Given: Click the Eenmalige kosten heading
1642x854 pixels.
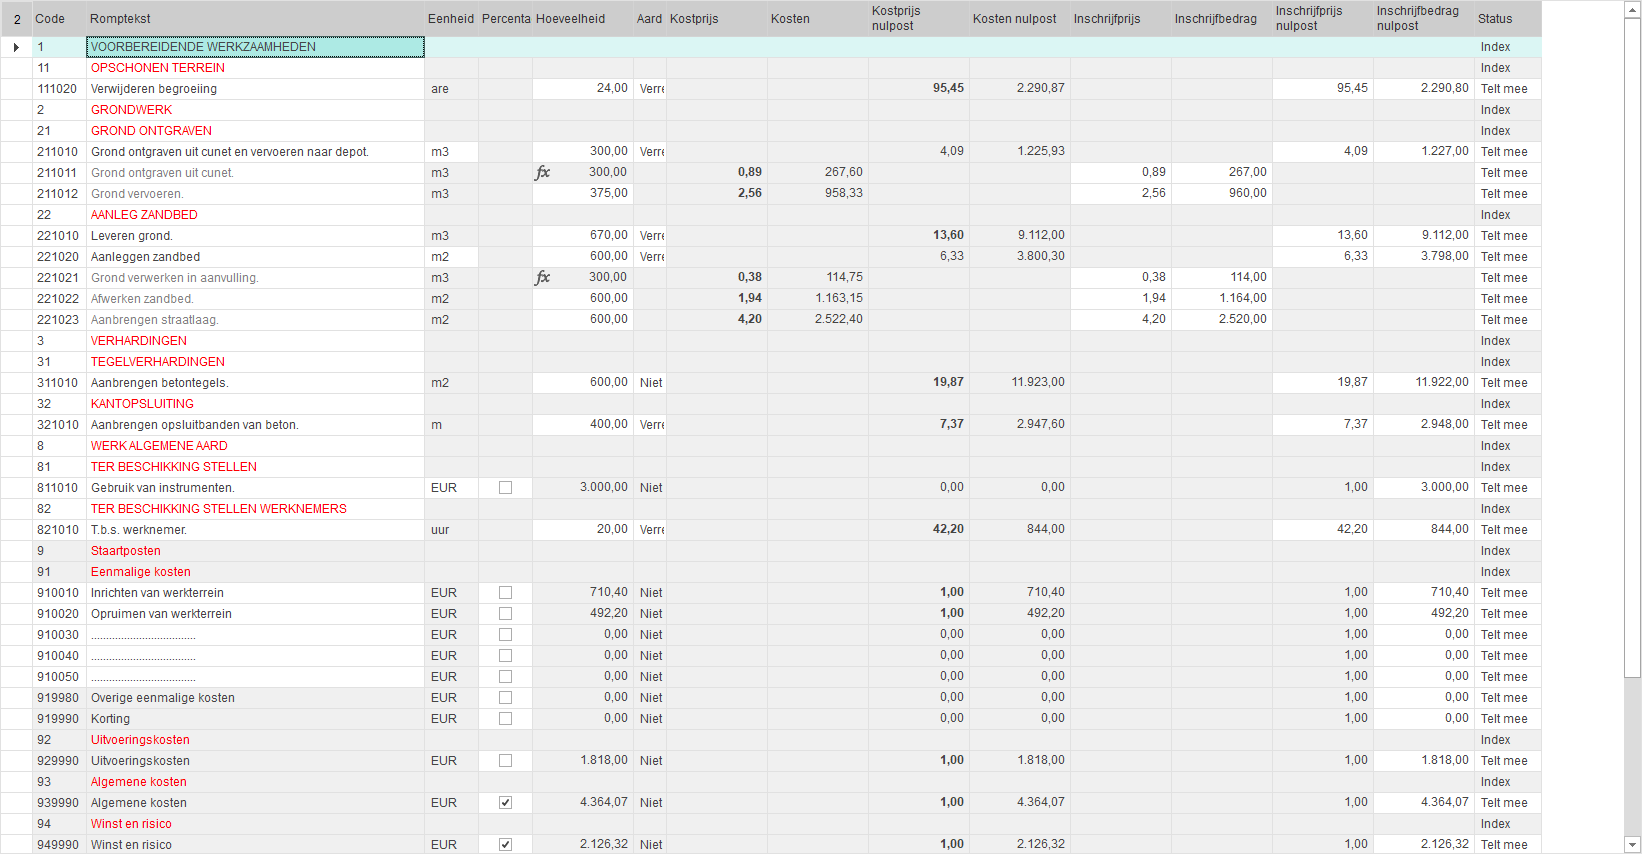Looking at the screenshot, I should pos(141,572).
